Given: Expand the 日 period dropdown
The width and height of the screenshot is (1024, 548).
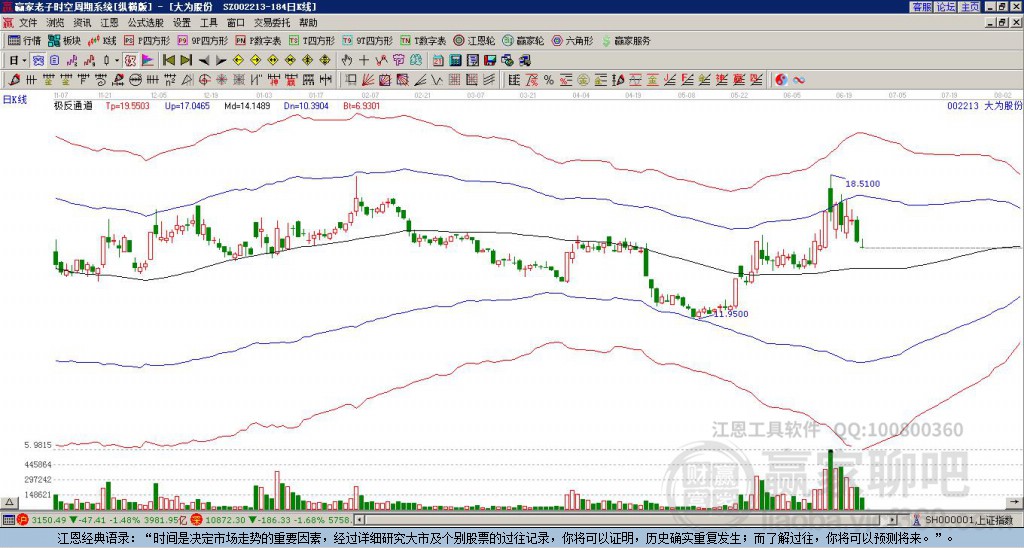Looking at the screenshot, I should coord(24,61).
